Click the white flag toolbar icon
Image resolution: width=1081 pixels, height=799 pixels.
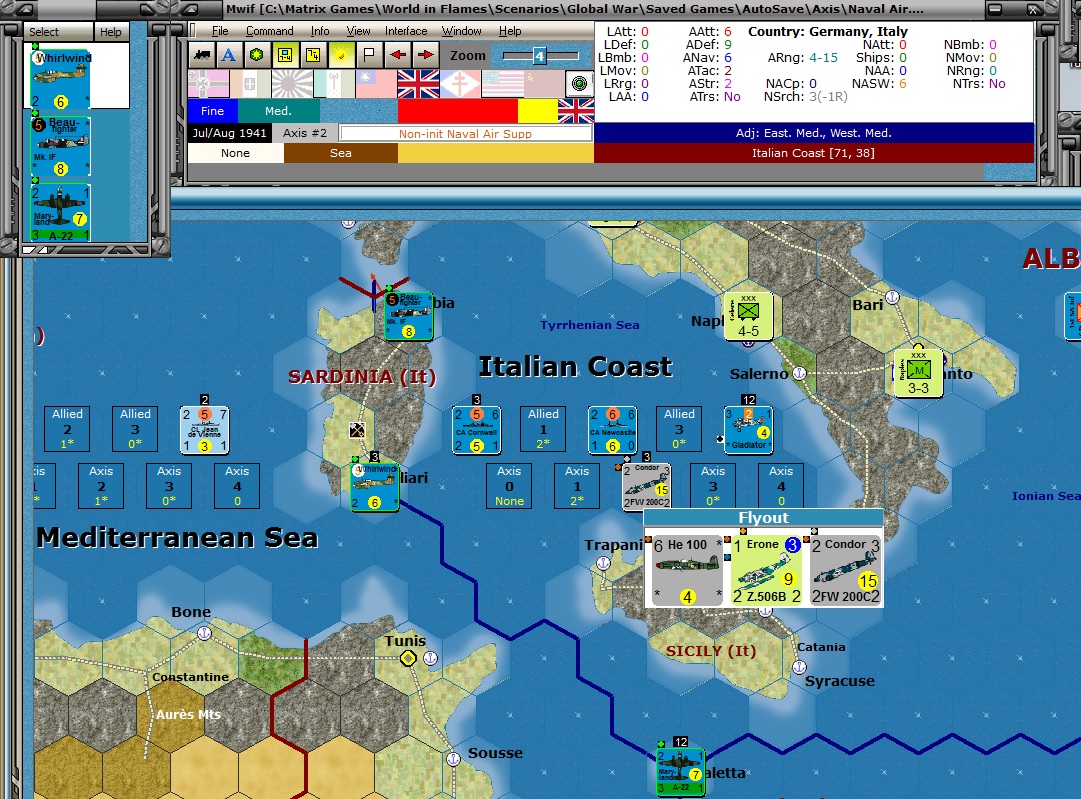click(370, 55)
